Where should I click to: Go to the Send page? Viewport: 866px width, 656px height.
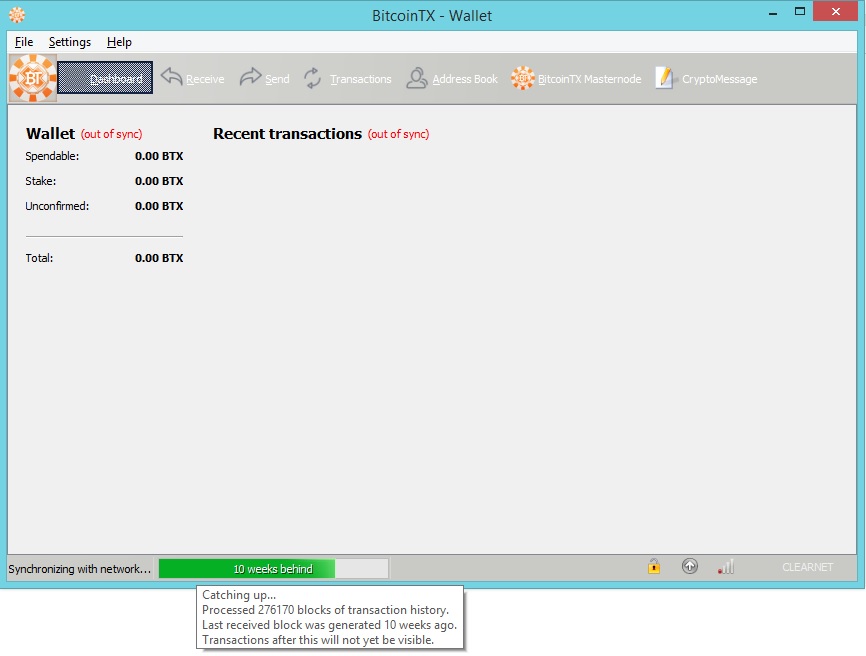tap(265, 78)
